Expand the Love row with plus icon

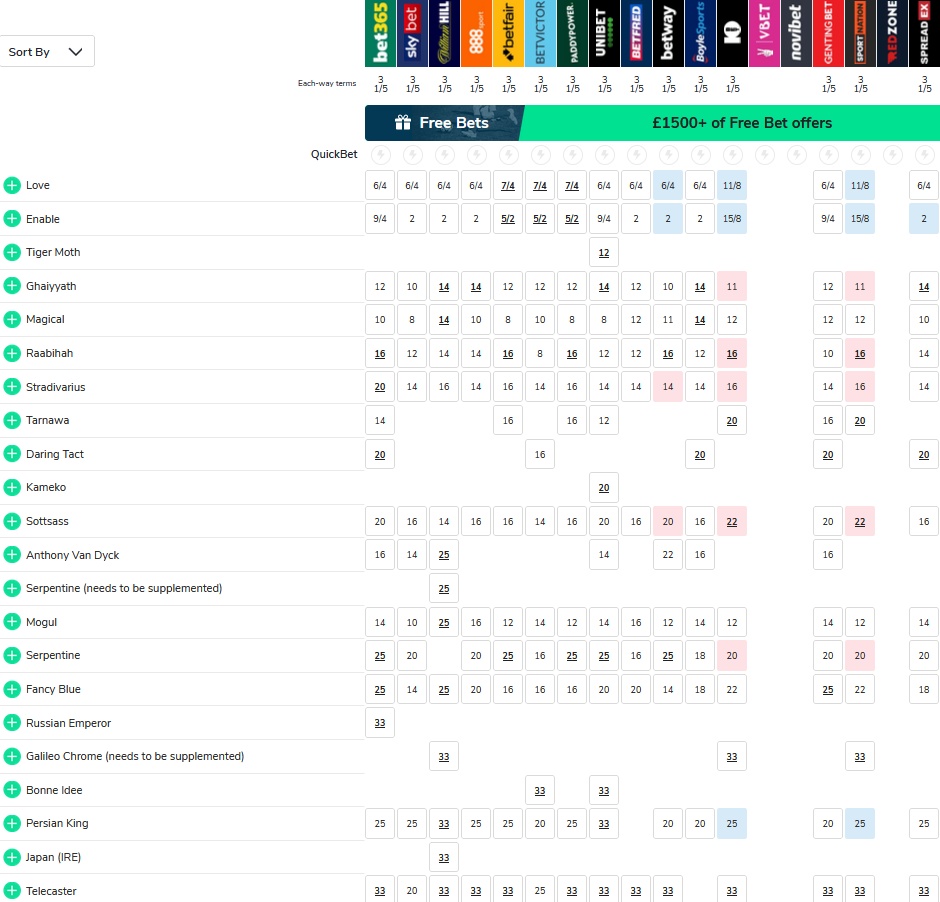tap(12, 185)
